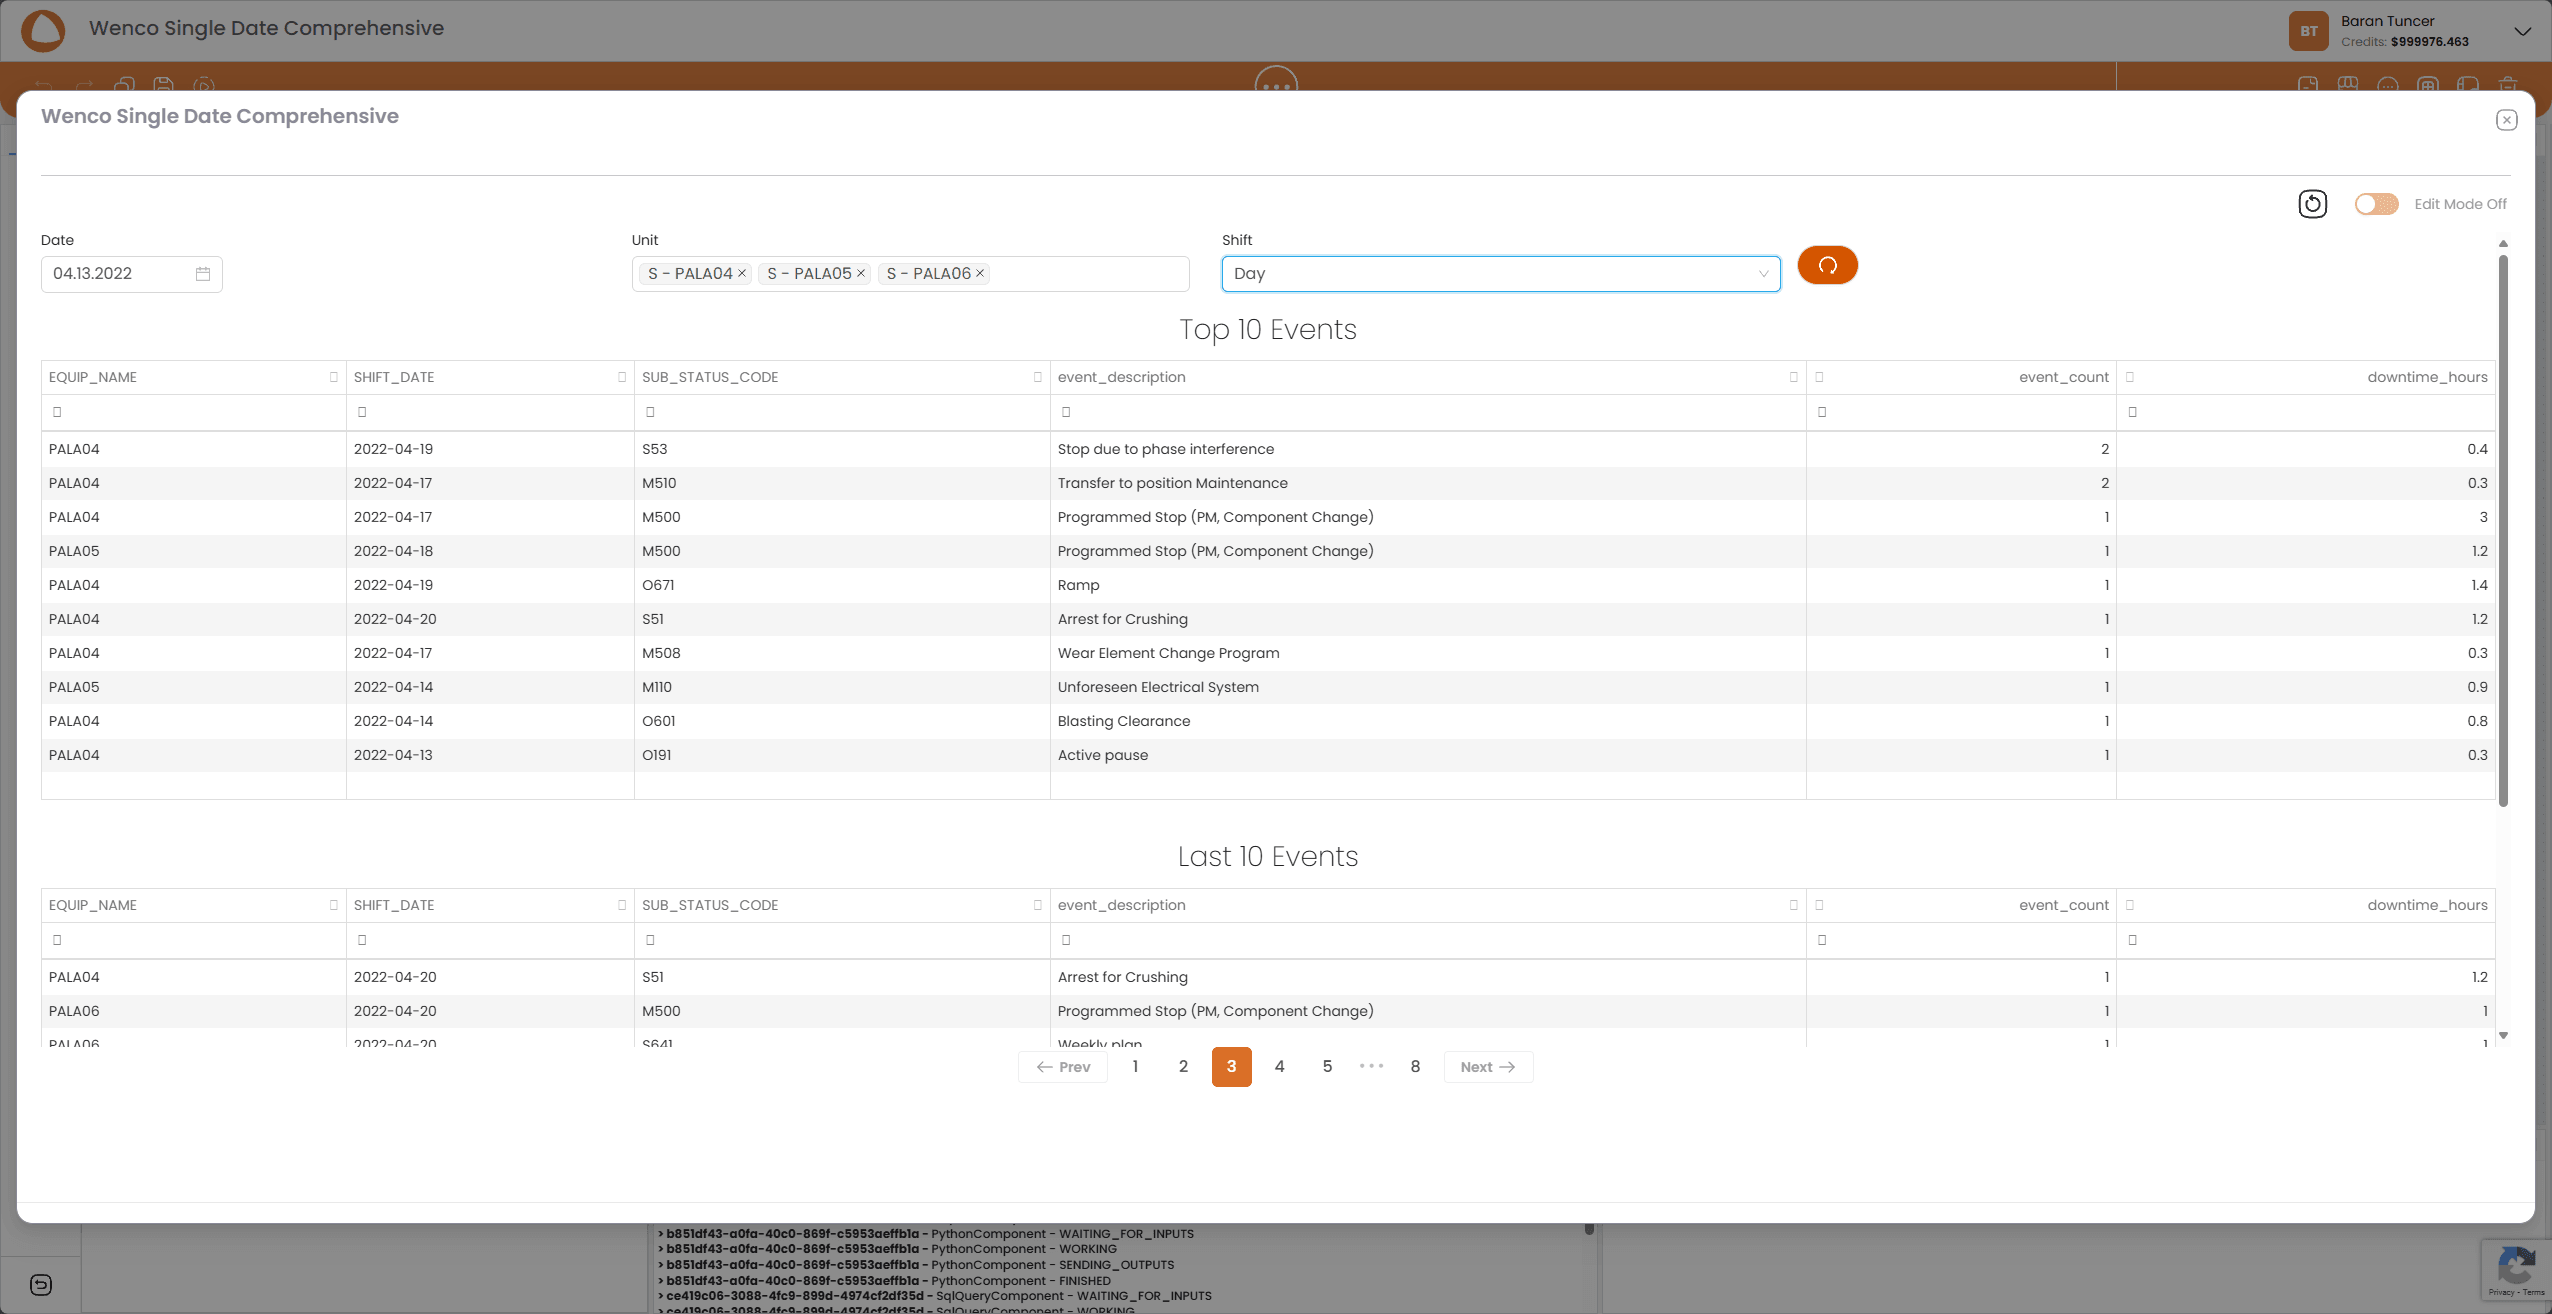2552x1314 pixels.
Task: Close the Wenco Single Date Comprehensive dialog
Action: (2506, 120)
